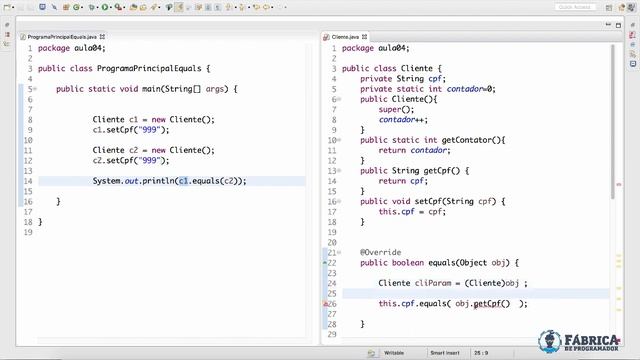Image resolution: width=640 pixels, height=360 pixels.
Task: Click the red icon in right trim bar
Action: click(632, 35)
